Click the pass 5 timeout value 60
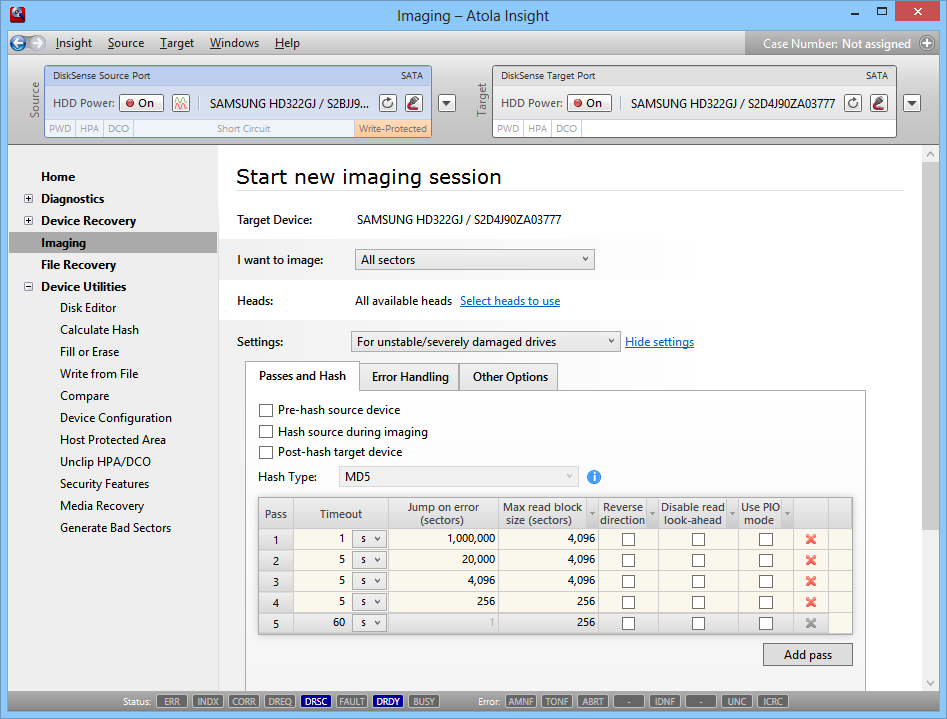 (x=323, y=622)
